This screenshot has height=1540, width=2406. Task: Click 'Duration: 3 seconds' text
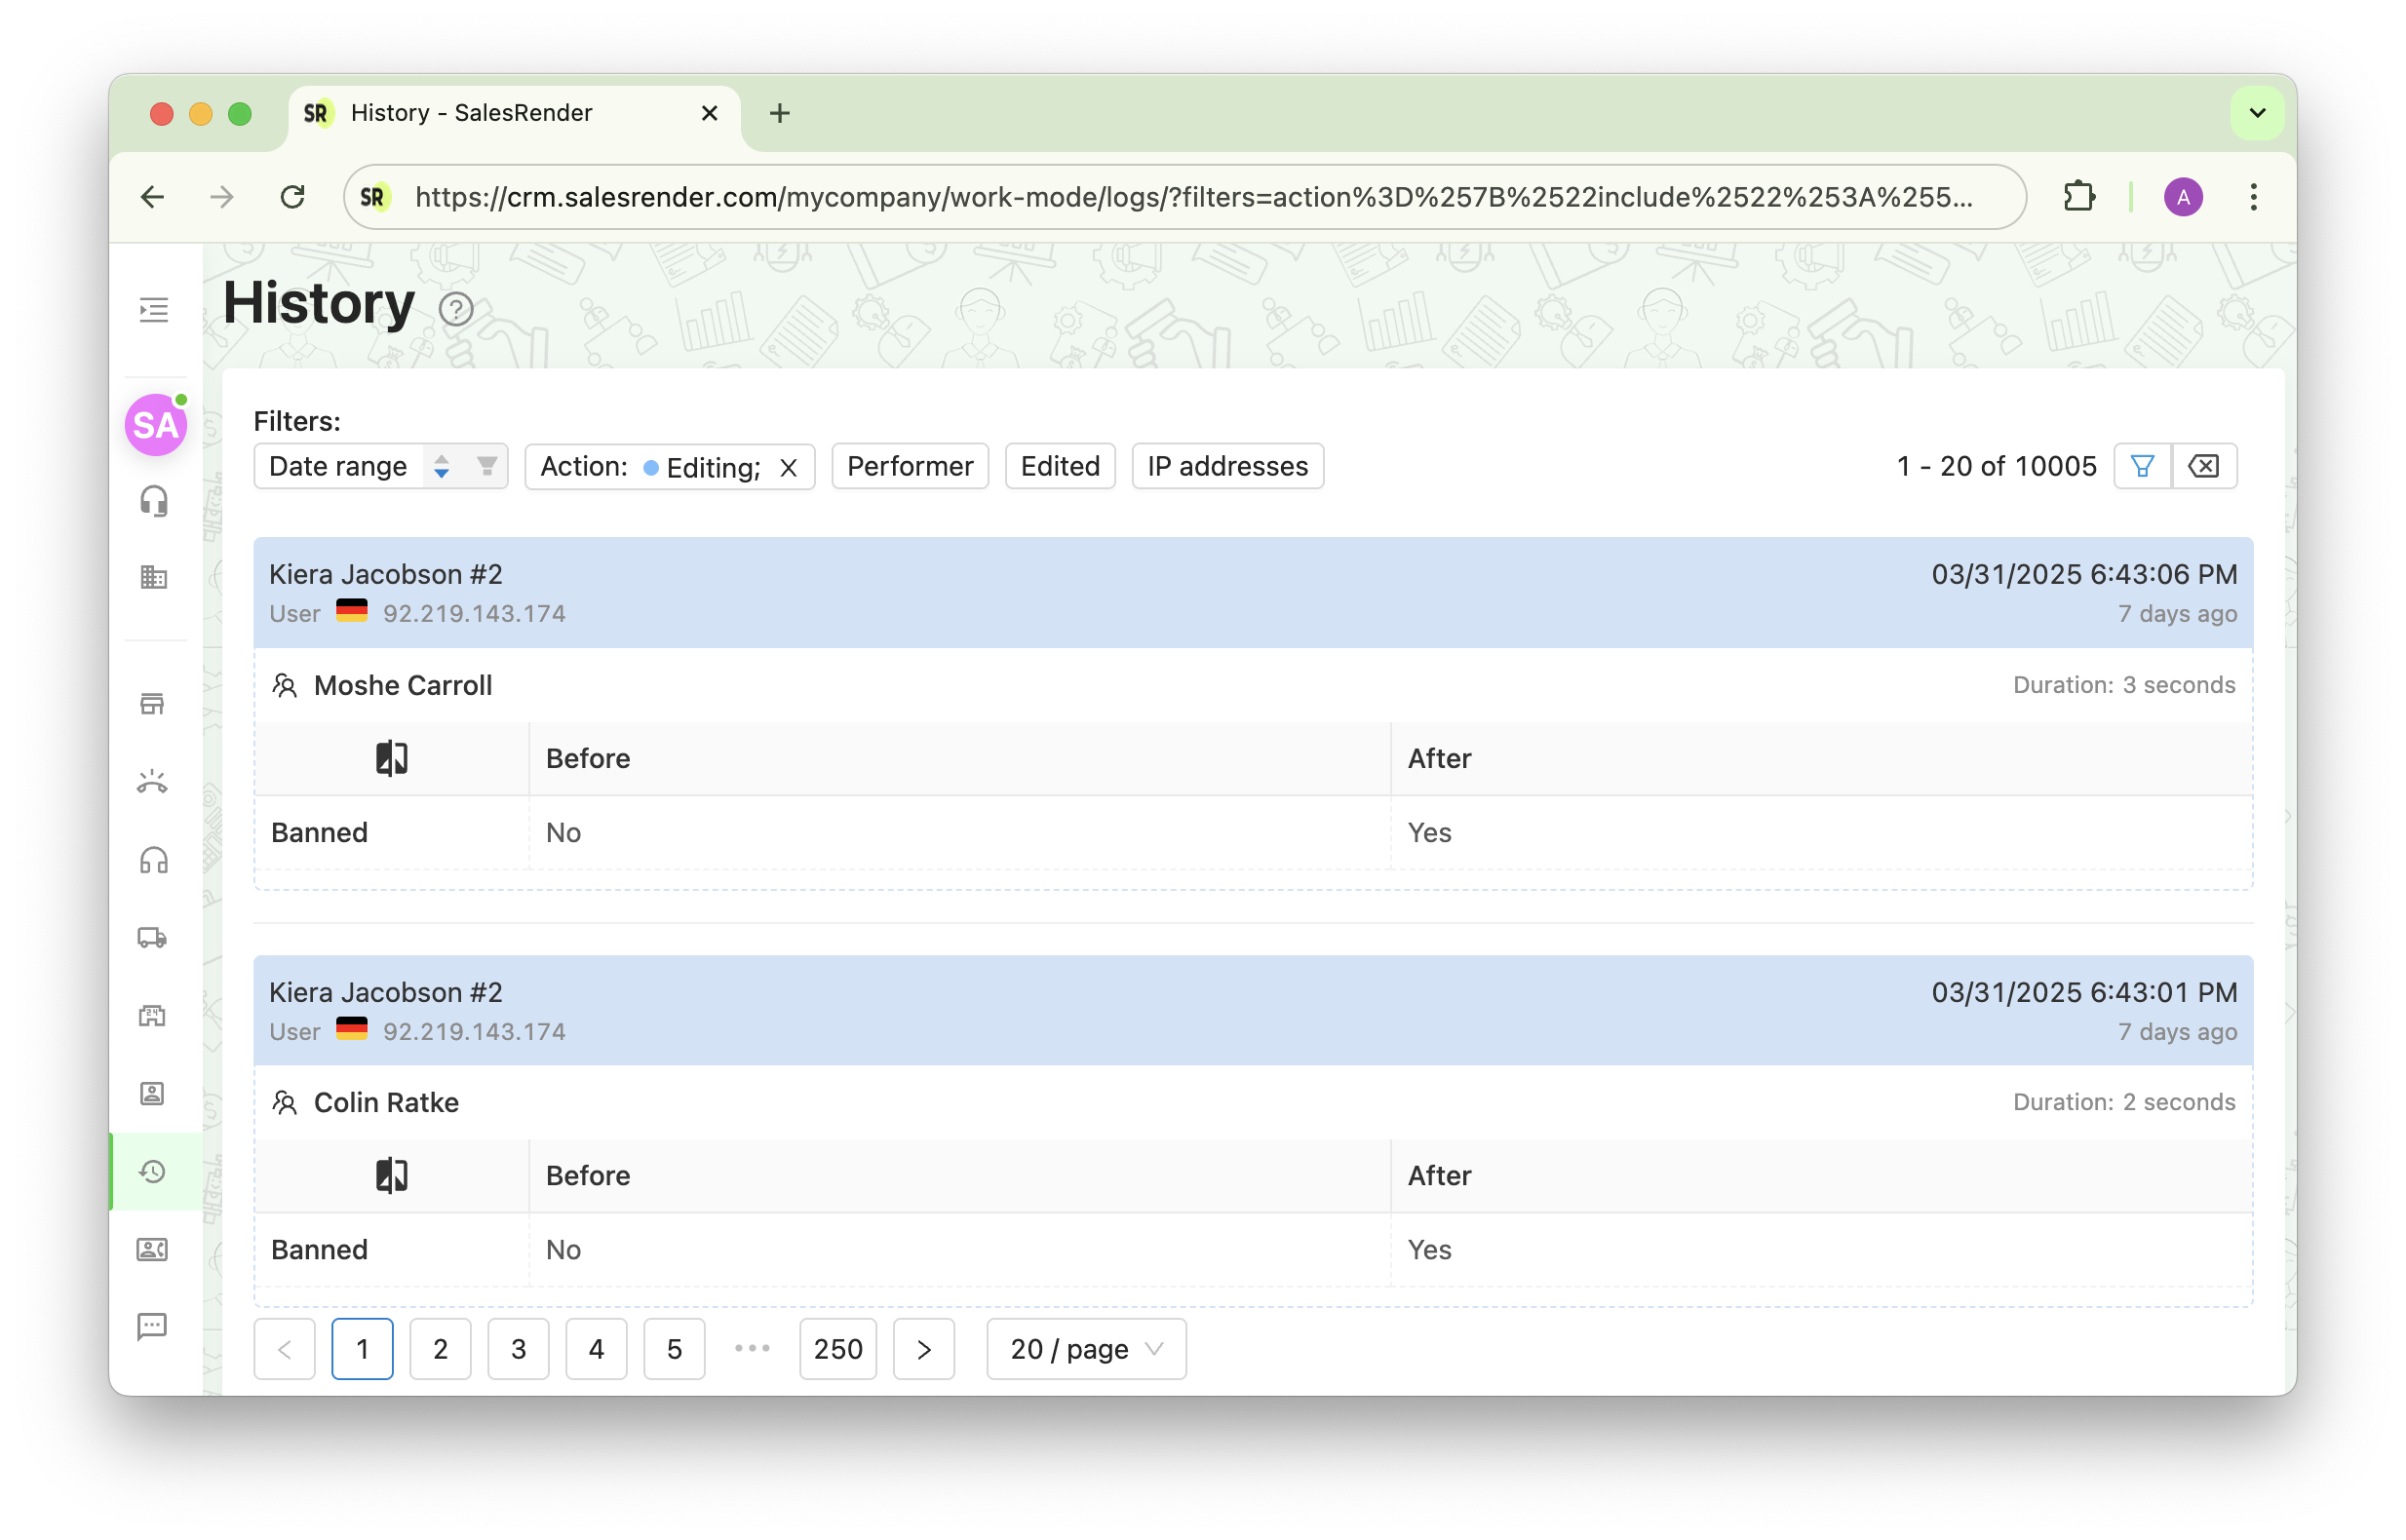click(2123, 685)
